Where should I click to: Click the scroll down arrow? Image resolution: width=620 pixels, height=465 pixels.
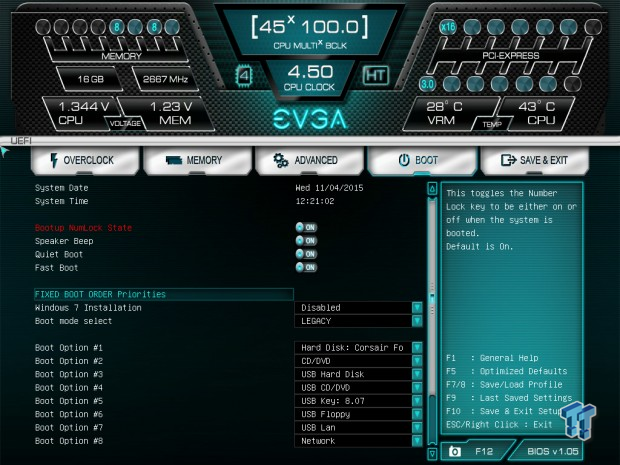pos(432,453)
